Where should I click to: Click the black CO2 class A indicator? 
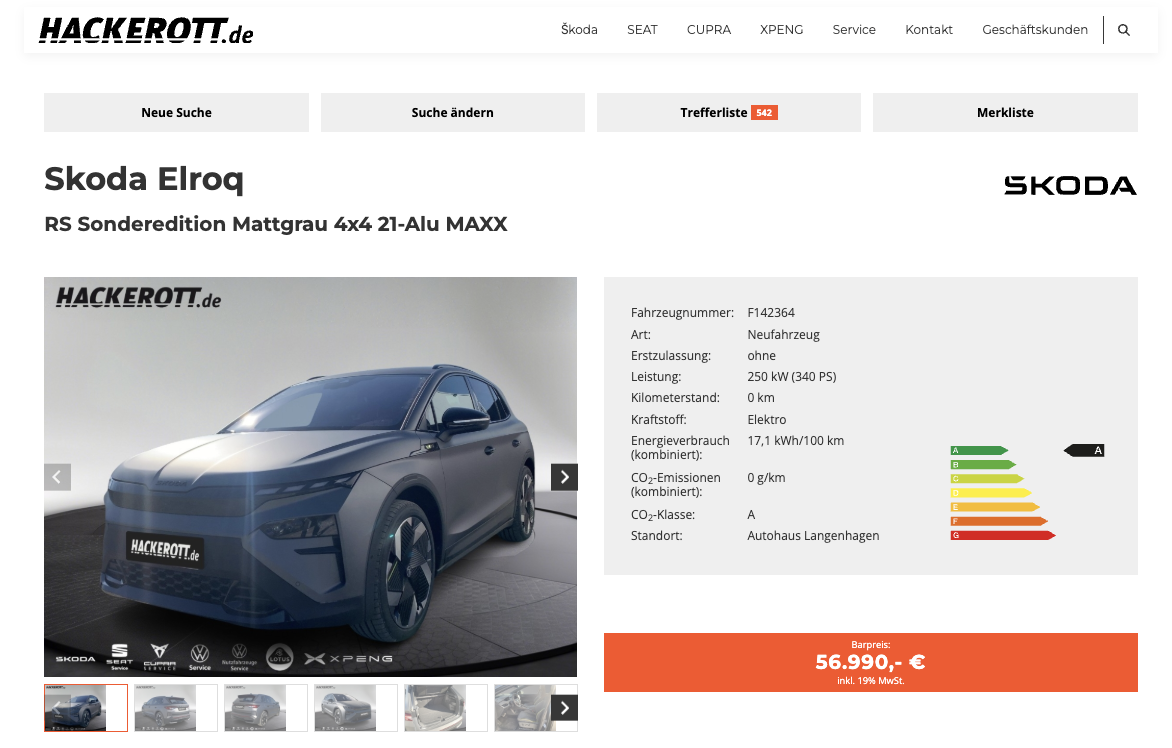(1084, 450)
